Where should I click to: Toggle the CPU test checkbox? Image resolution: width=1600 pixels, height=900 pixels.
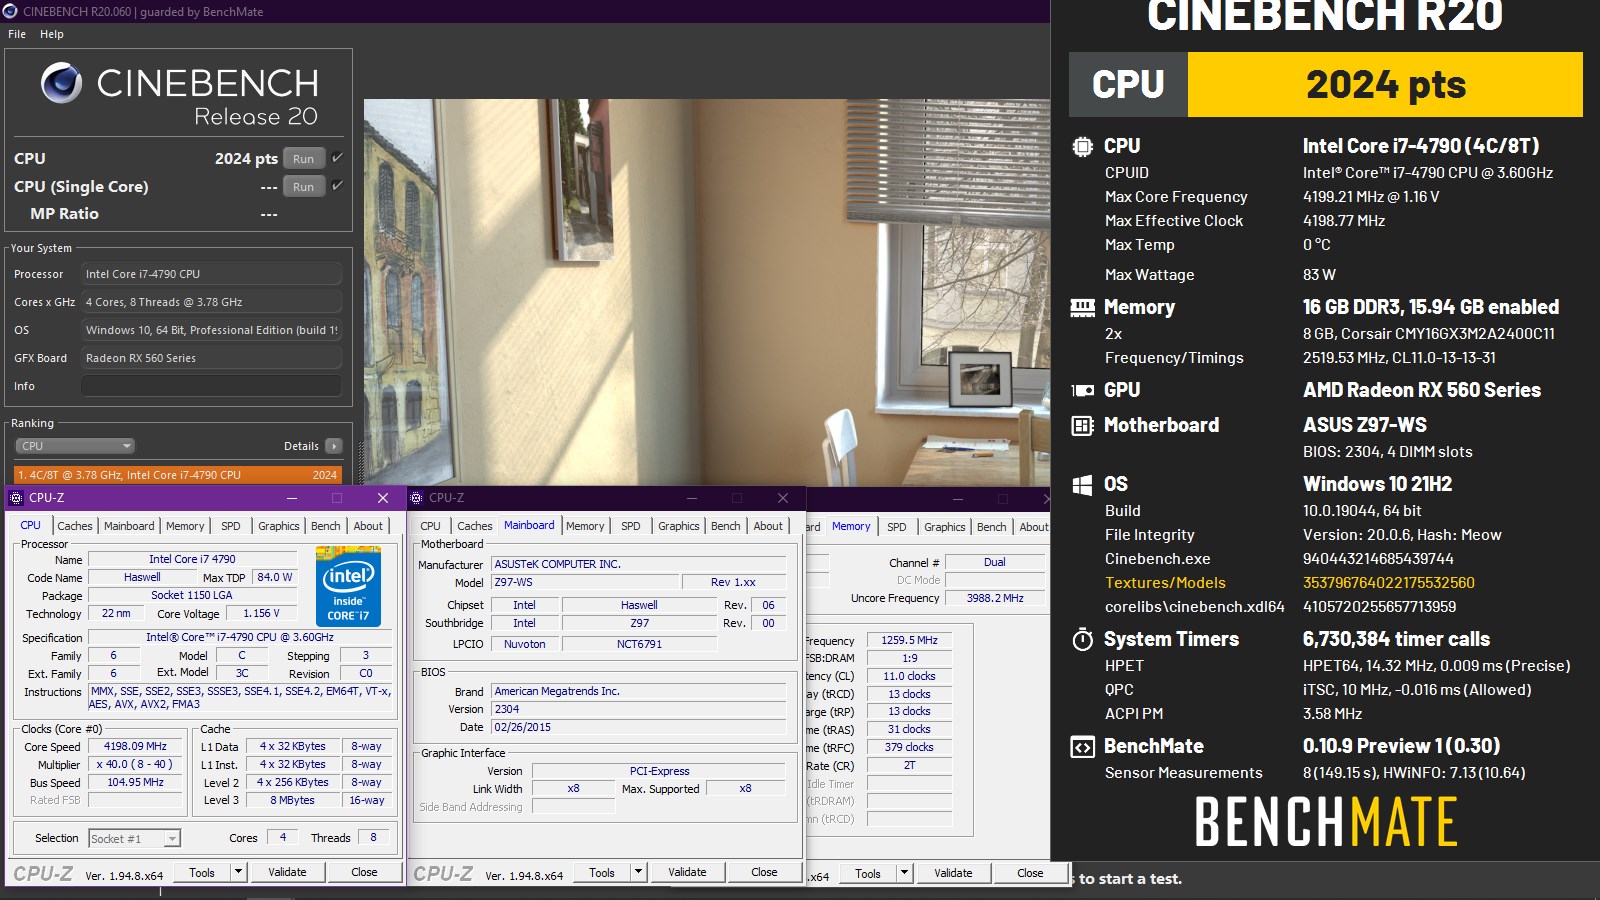pos(337,158)
